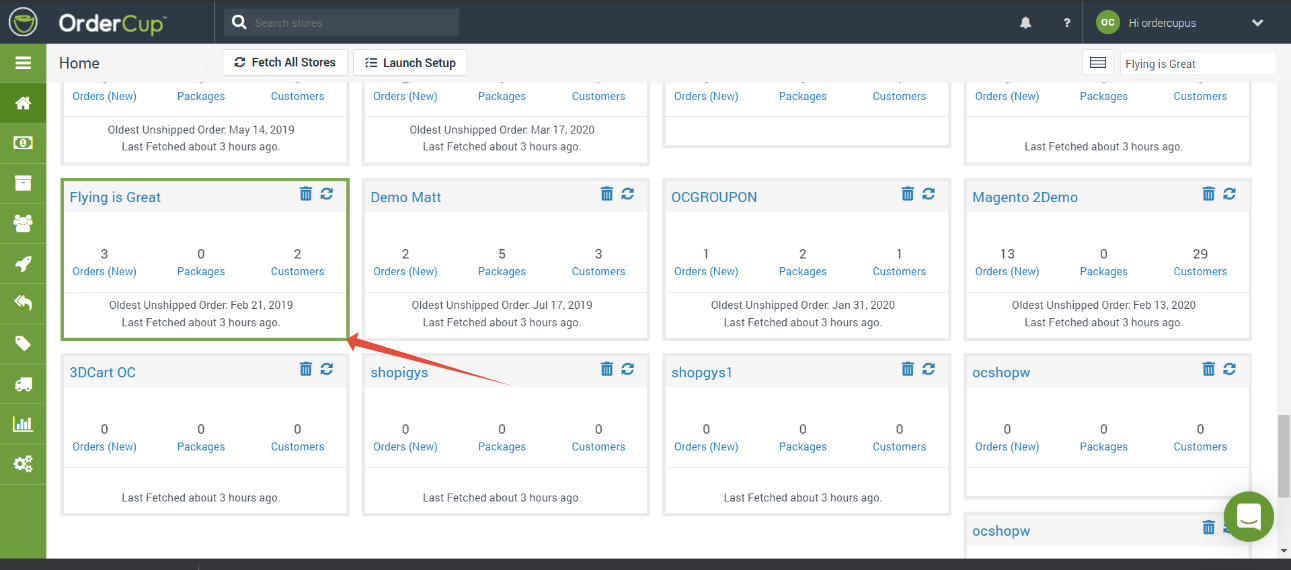Refresh the 3DCart OC store
Screen dimensions: 1291x570
click(327, 369)
